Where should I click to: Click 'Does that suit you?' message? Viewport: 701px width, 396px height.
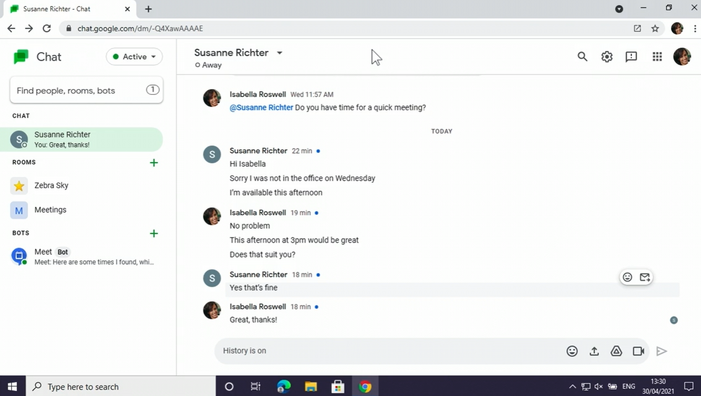coord(262,255)
